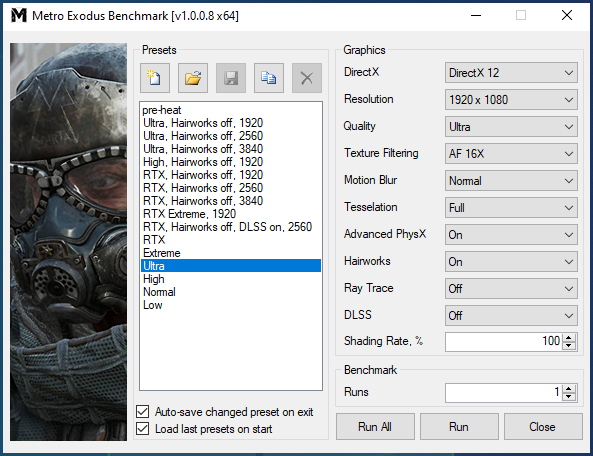Open the Resolution dropdown
593x456 pixels.
point(511,99)
